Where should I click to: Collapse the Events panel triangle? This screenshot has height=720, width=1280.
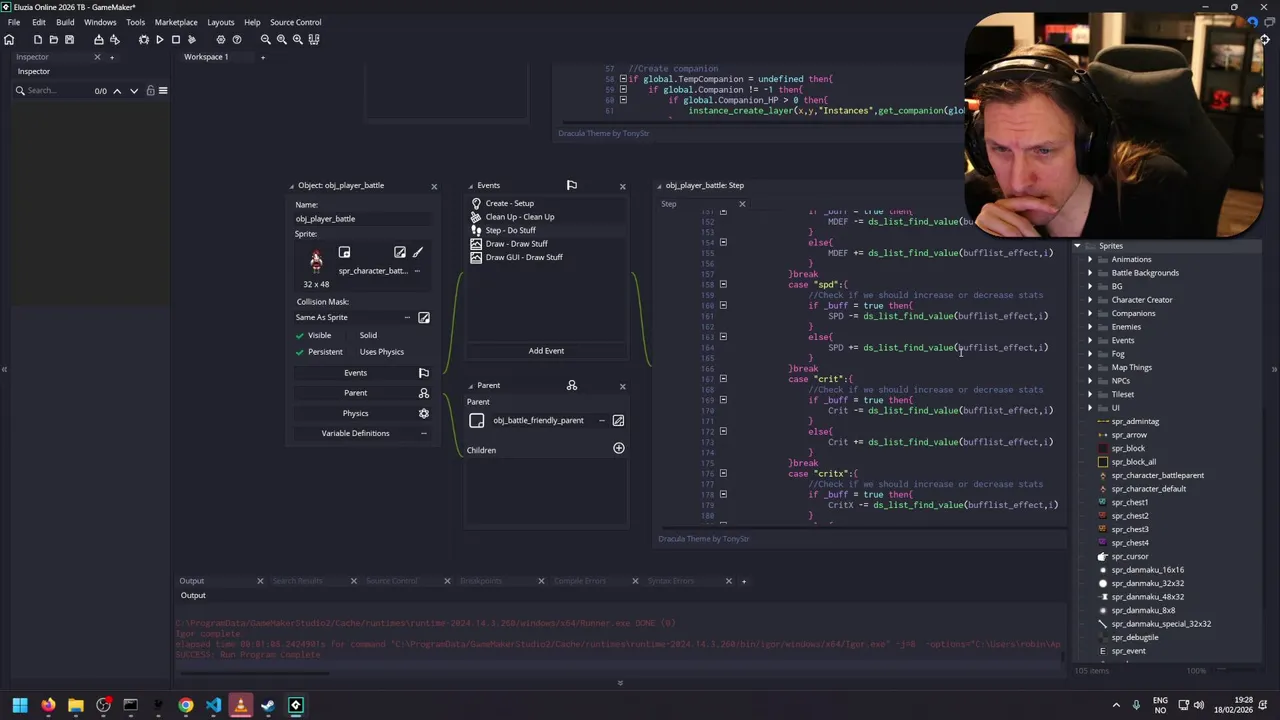coord(471,186)
